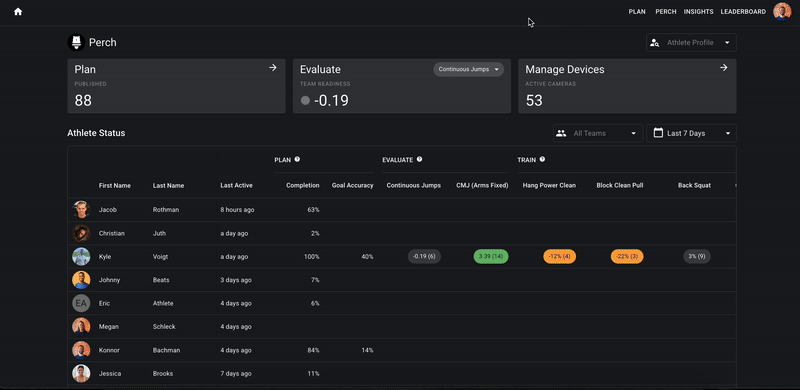Image resolution: width=800 pixels, height=390 pixels.
Task: Open Megan Schleck's avatar
Action: pos(81,327)
